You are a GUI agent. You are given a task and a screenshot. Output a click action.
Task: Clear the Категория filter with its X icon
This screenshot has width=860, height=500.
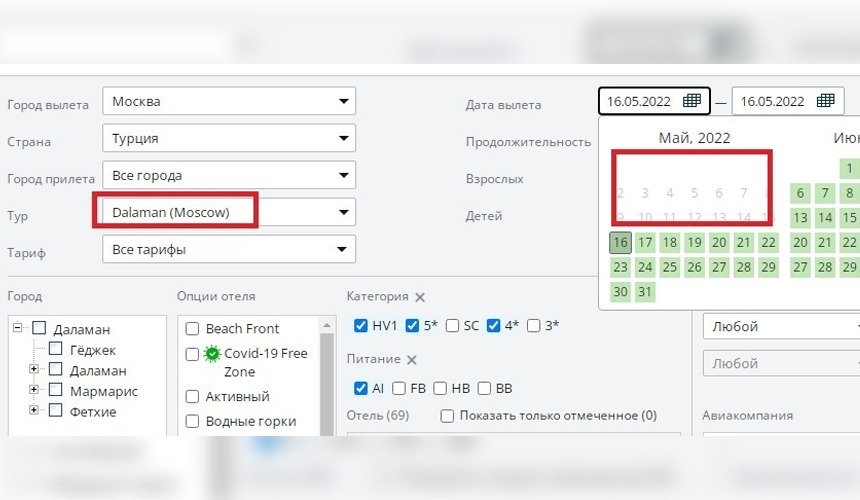[420, 297]
